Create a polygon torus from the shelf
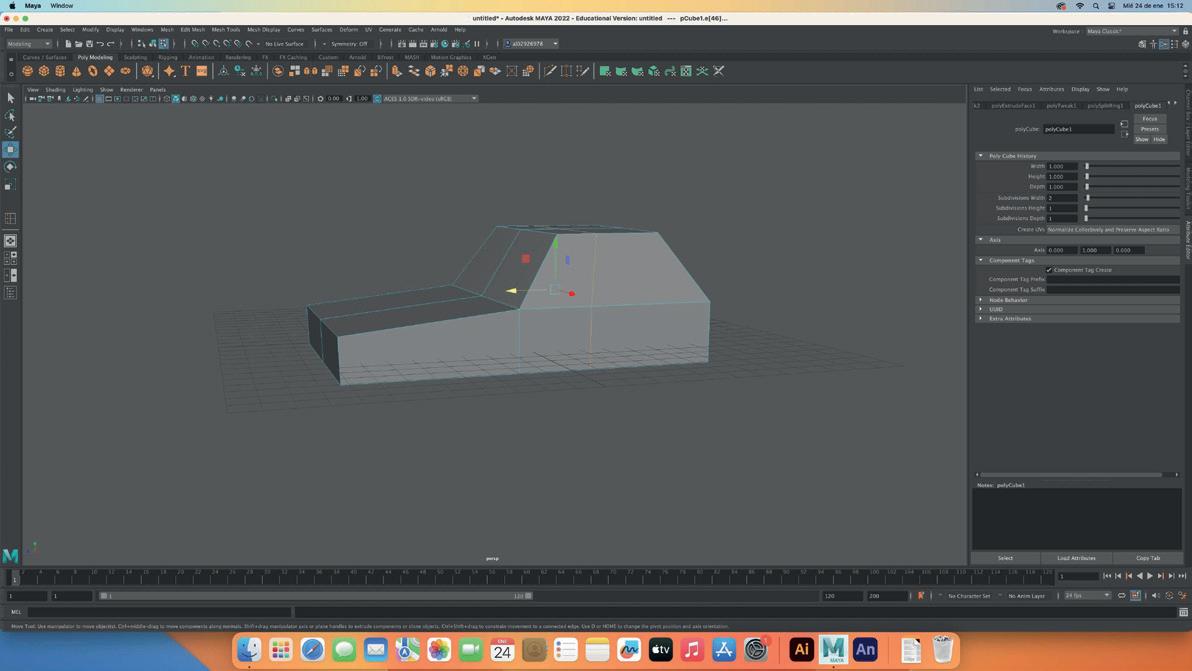This screenshot has width=1192, height=671. [93, 71]
